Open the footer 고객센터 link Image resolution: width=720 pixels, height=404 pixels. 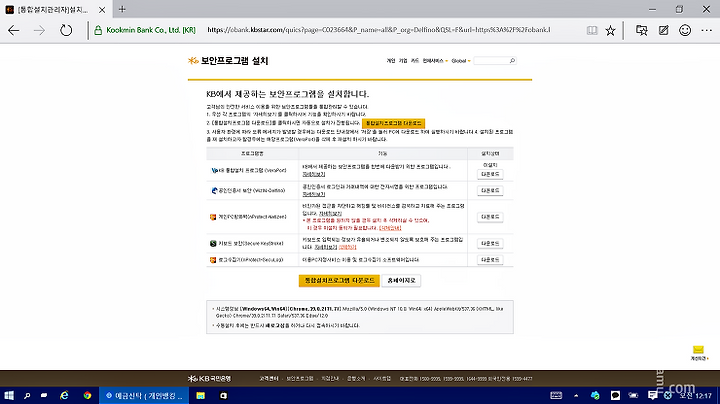point(269,379)
